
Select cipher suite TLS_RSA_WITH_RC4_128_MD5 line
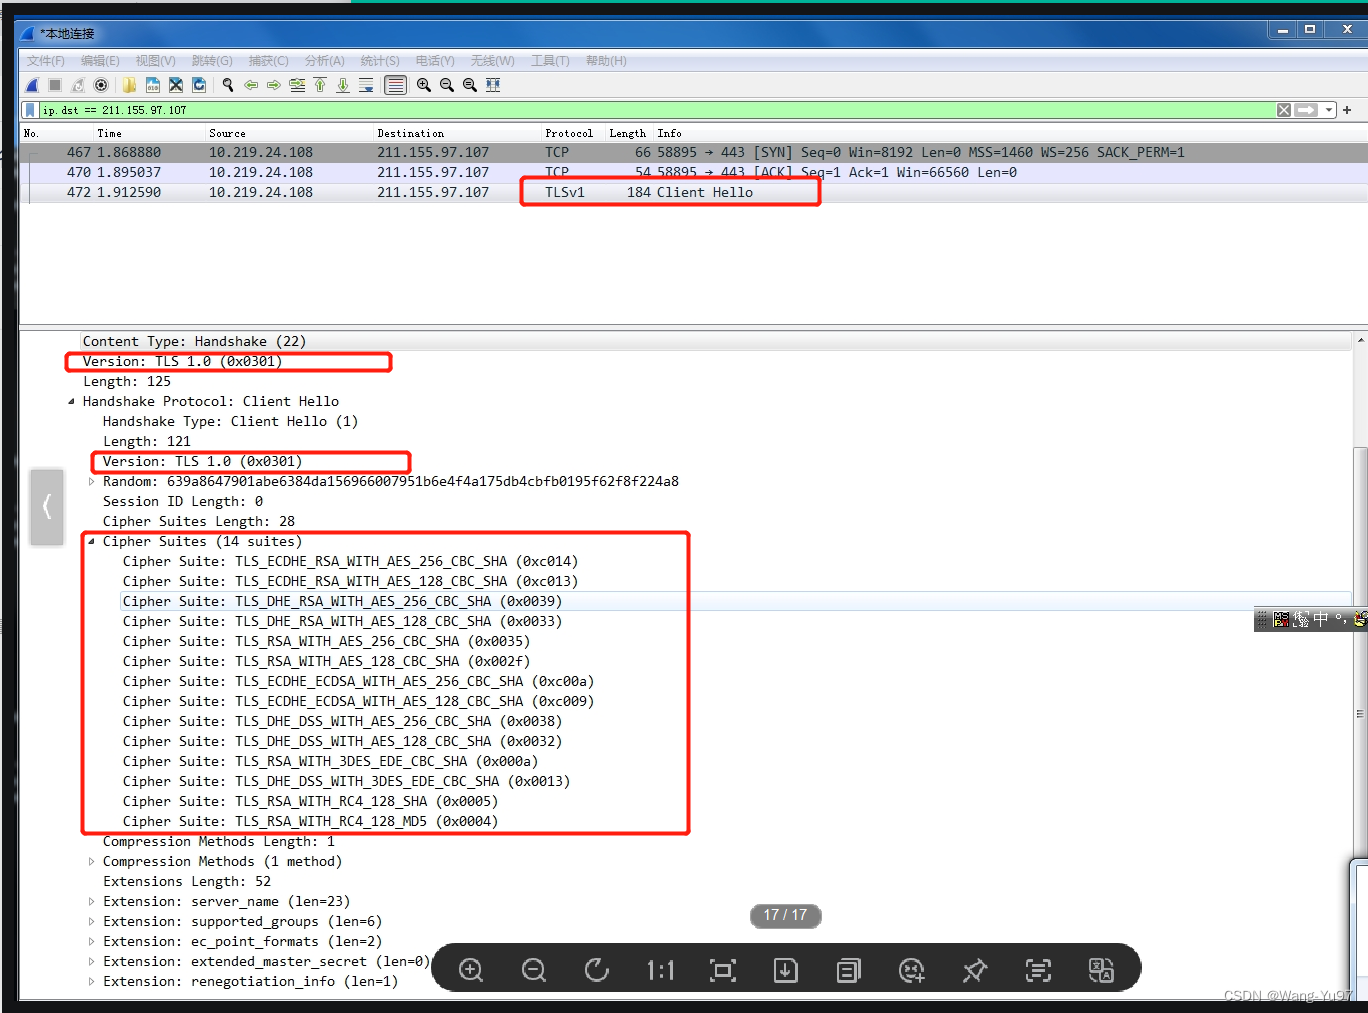point(310,821)
